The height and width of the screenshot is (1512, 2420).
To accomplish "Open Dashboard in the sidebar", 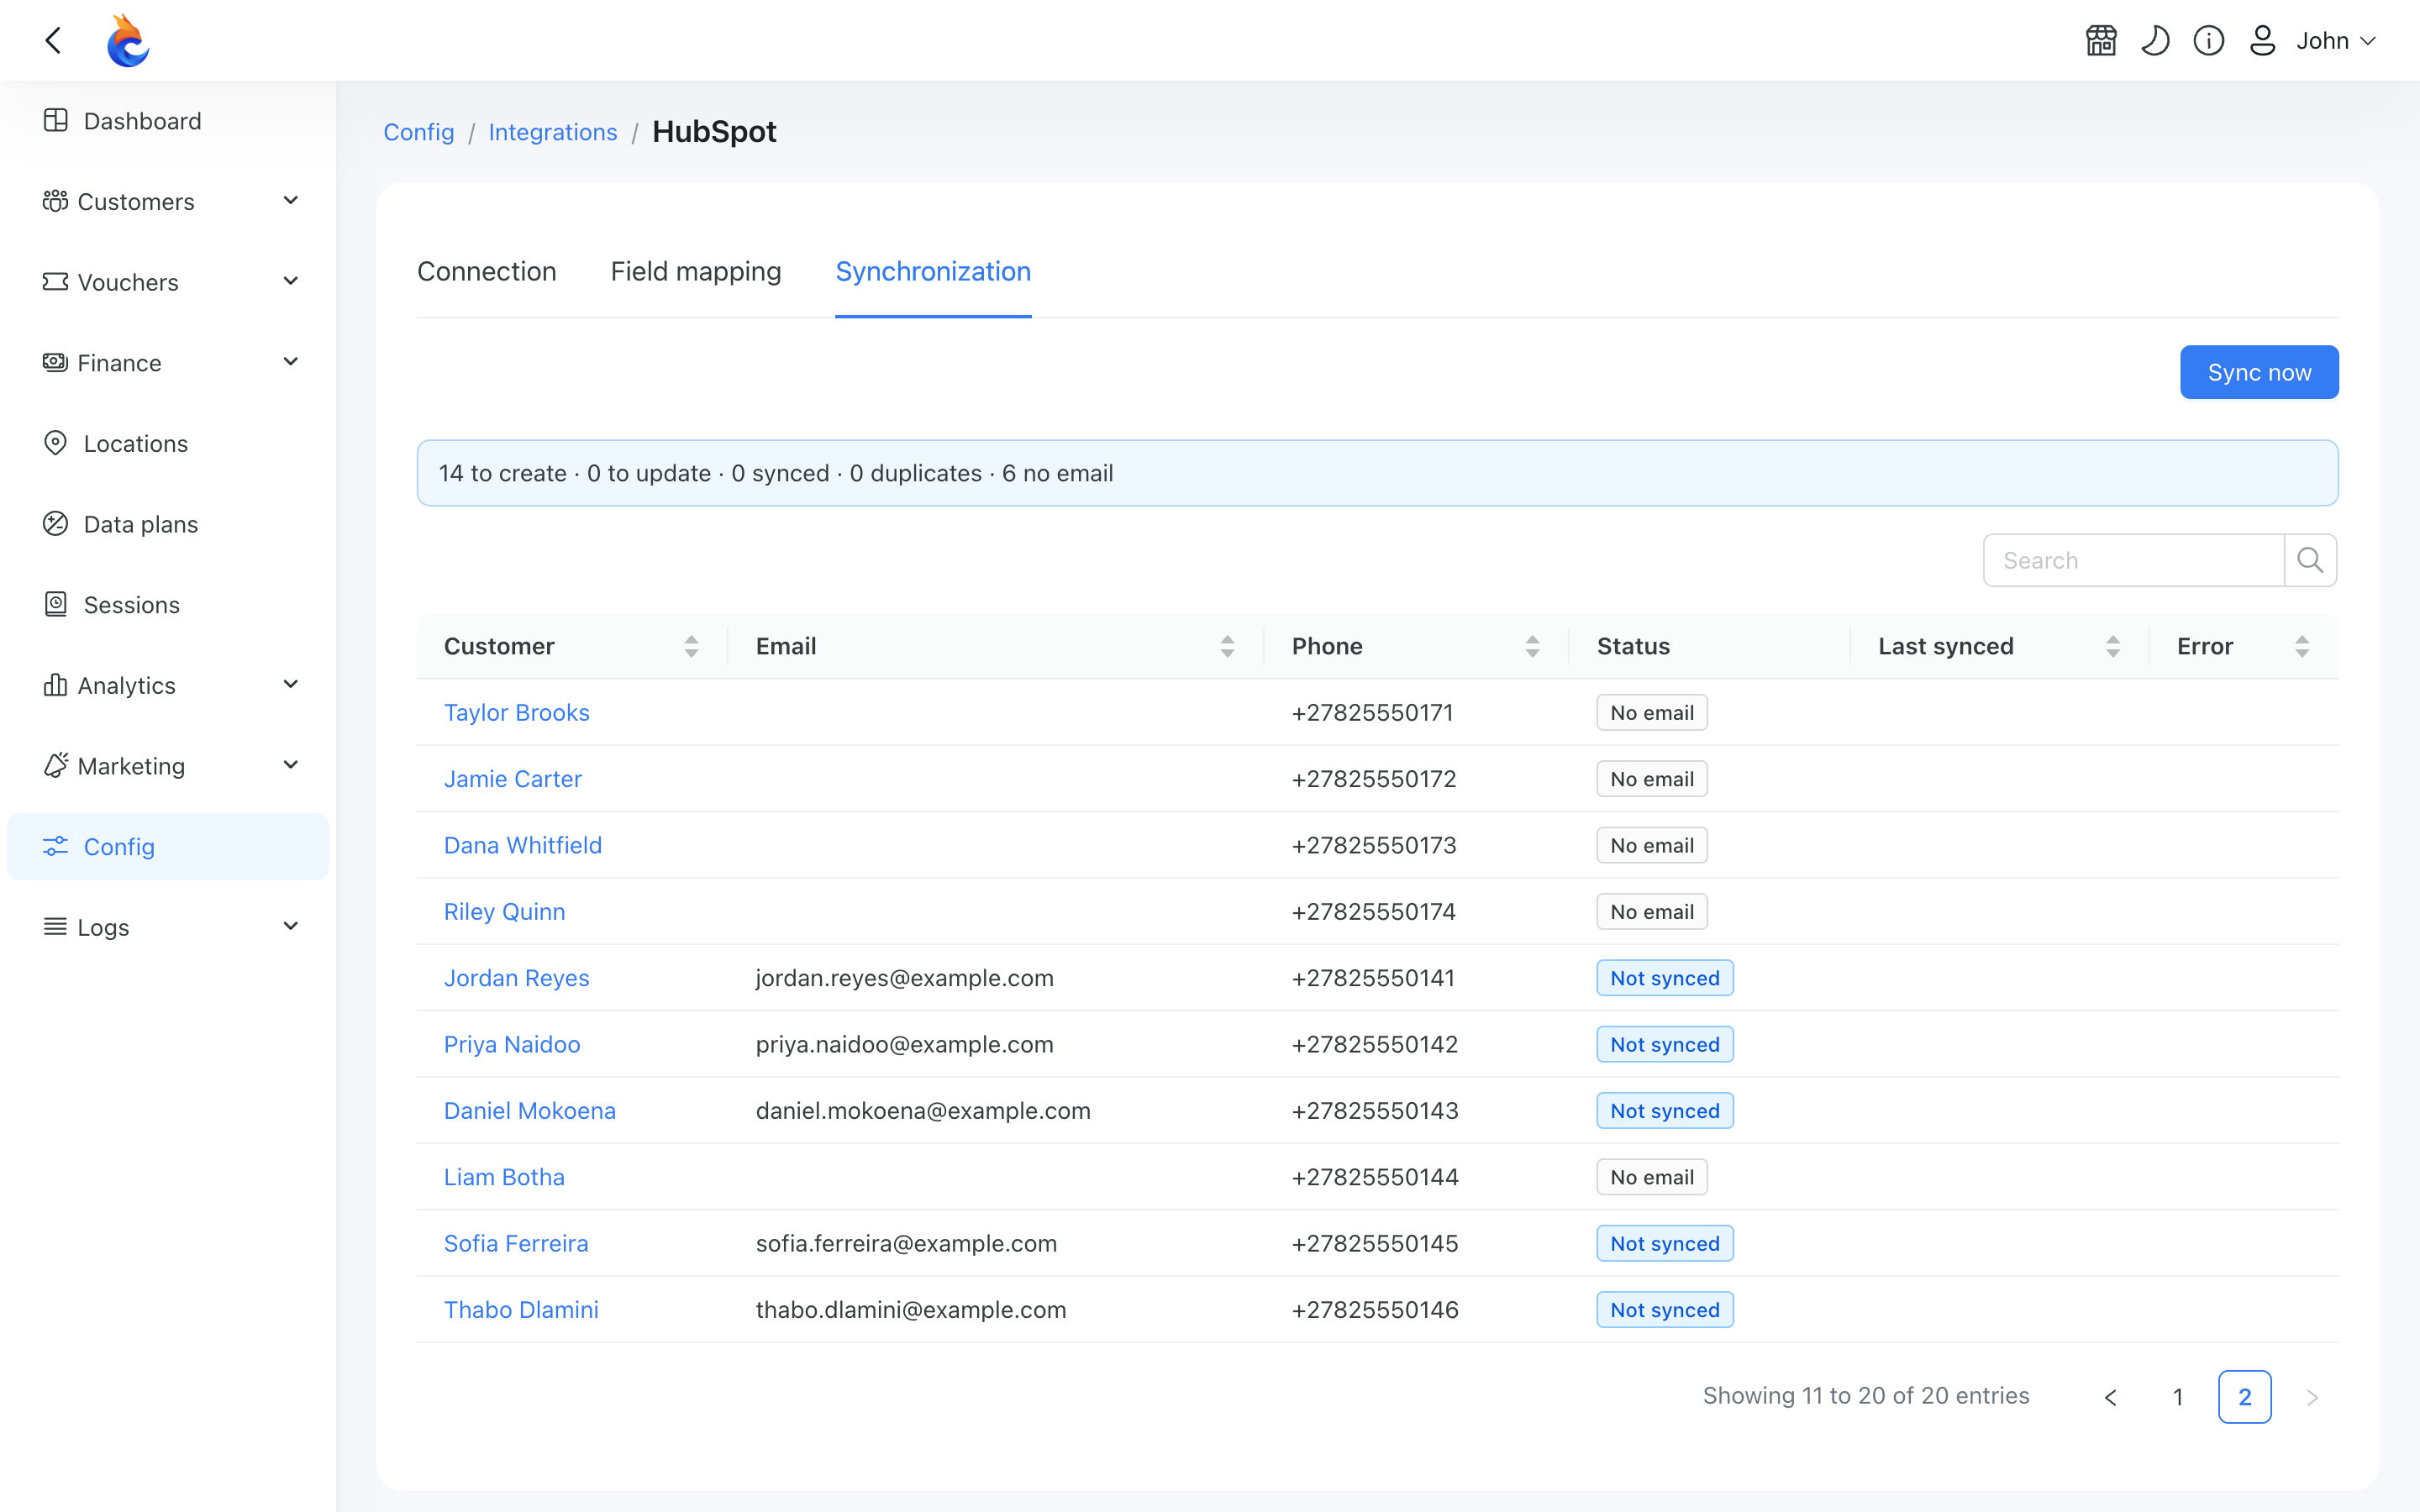I will (x=168, y=121).
